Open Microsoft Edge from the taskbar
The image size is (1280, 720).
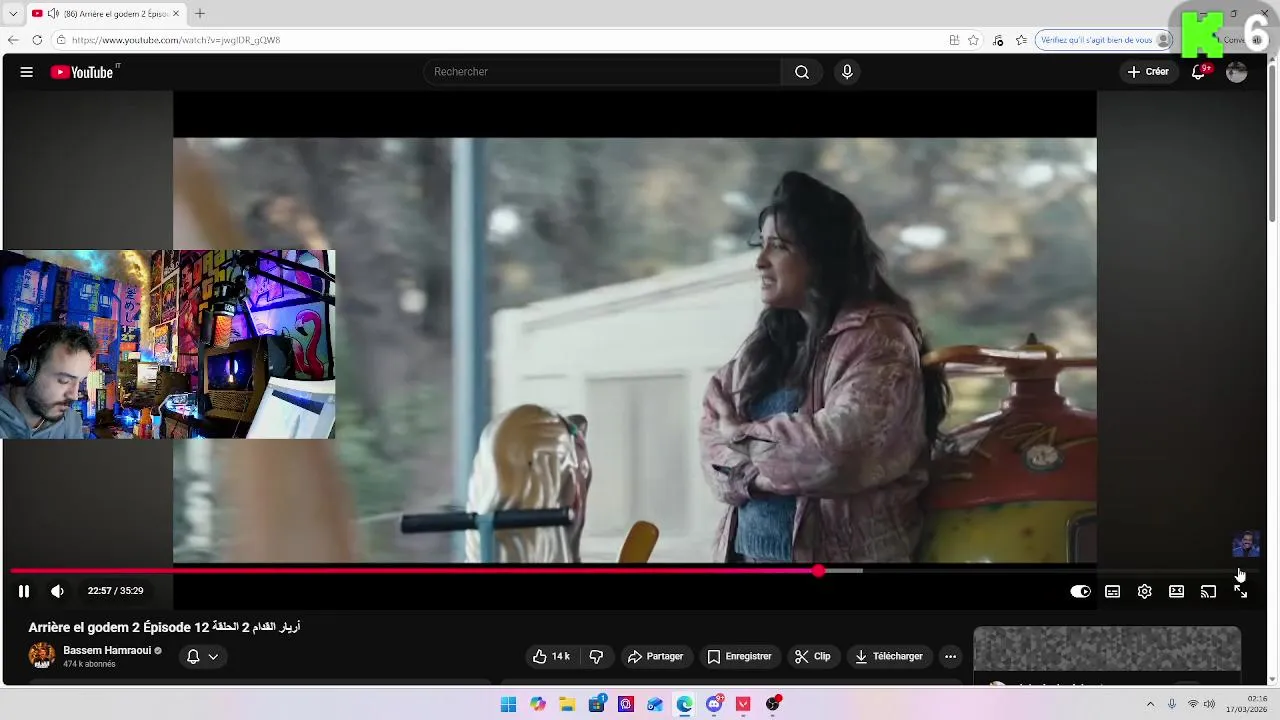point(684,704)
